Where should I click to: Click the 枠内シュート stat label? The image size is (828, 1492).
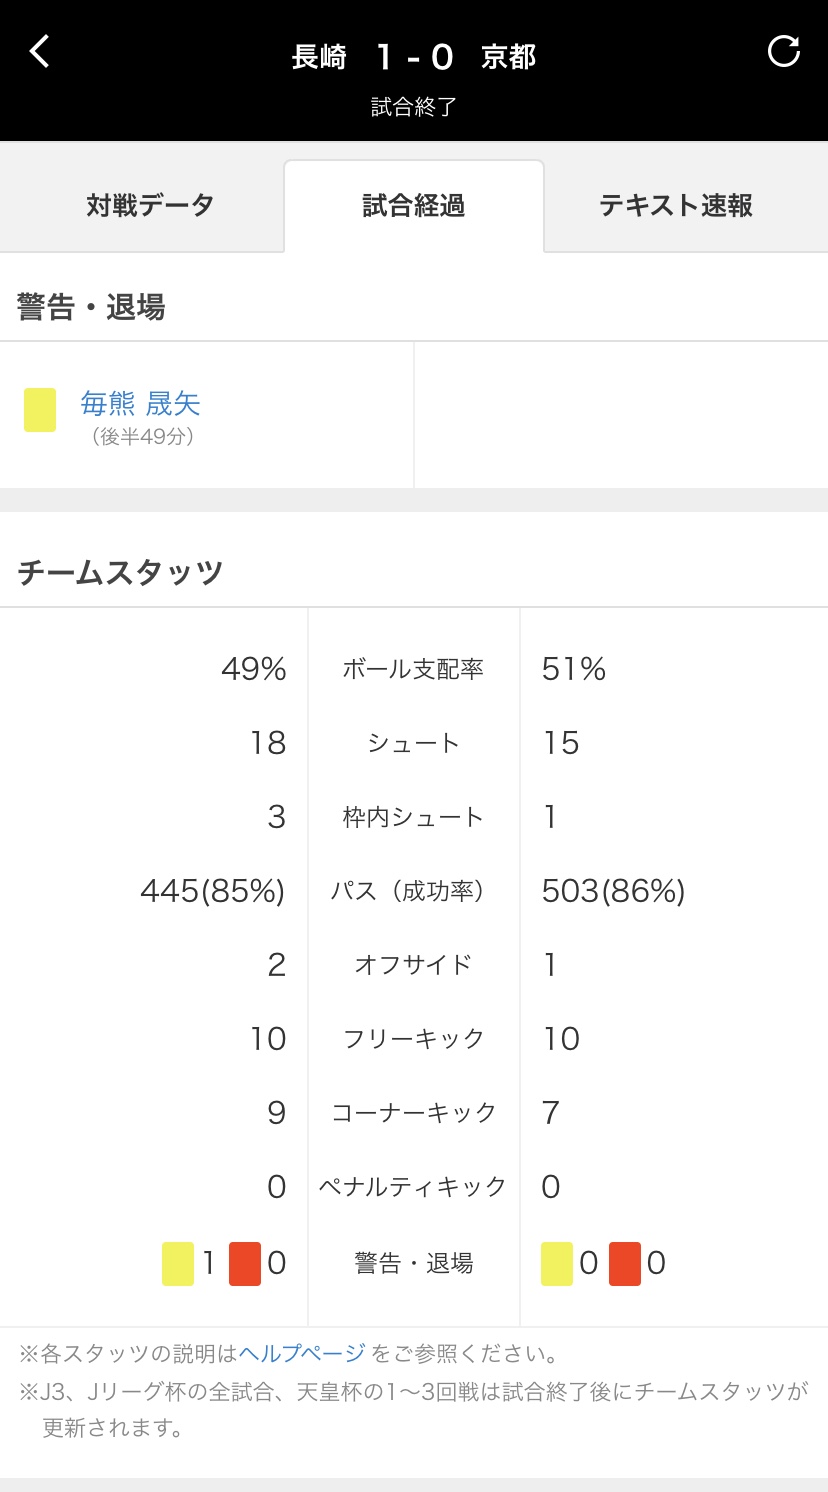pos(413,817)
